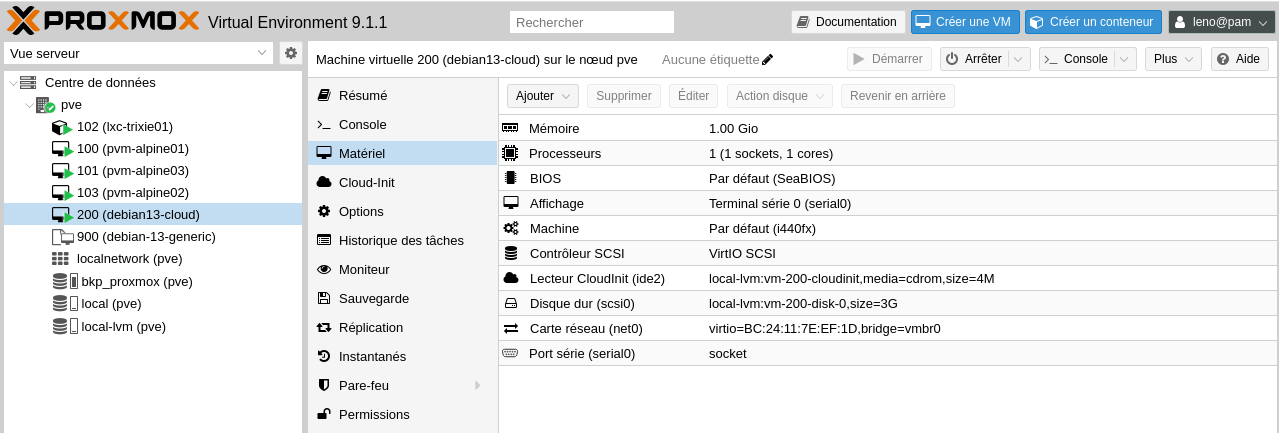
Task: Click the Proxmox logo
Action: 100,21
